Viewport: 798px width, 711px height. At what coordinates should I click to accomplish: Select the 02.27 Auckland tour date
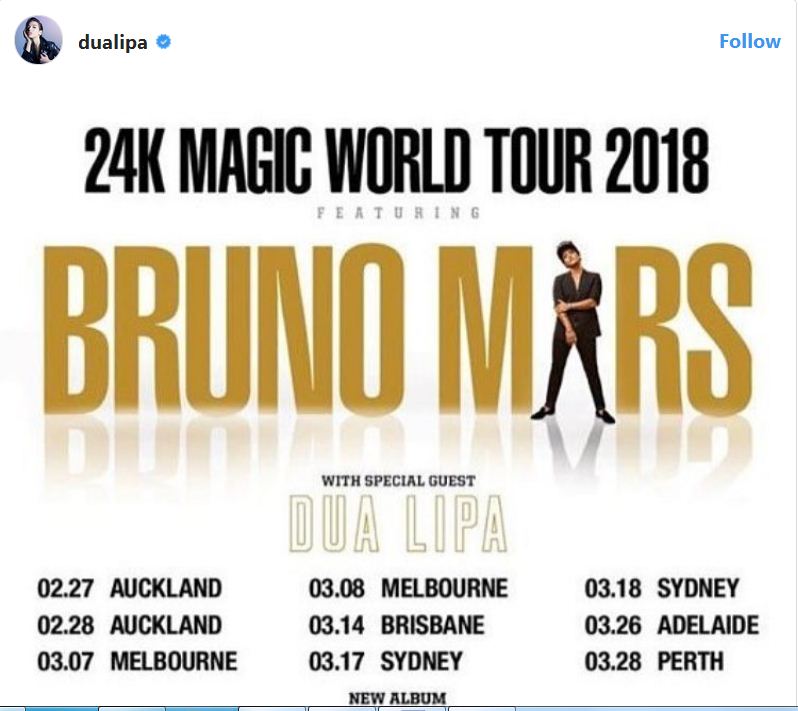point(129,587)
